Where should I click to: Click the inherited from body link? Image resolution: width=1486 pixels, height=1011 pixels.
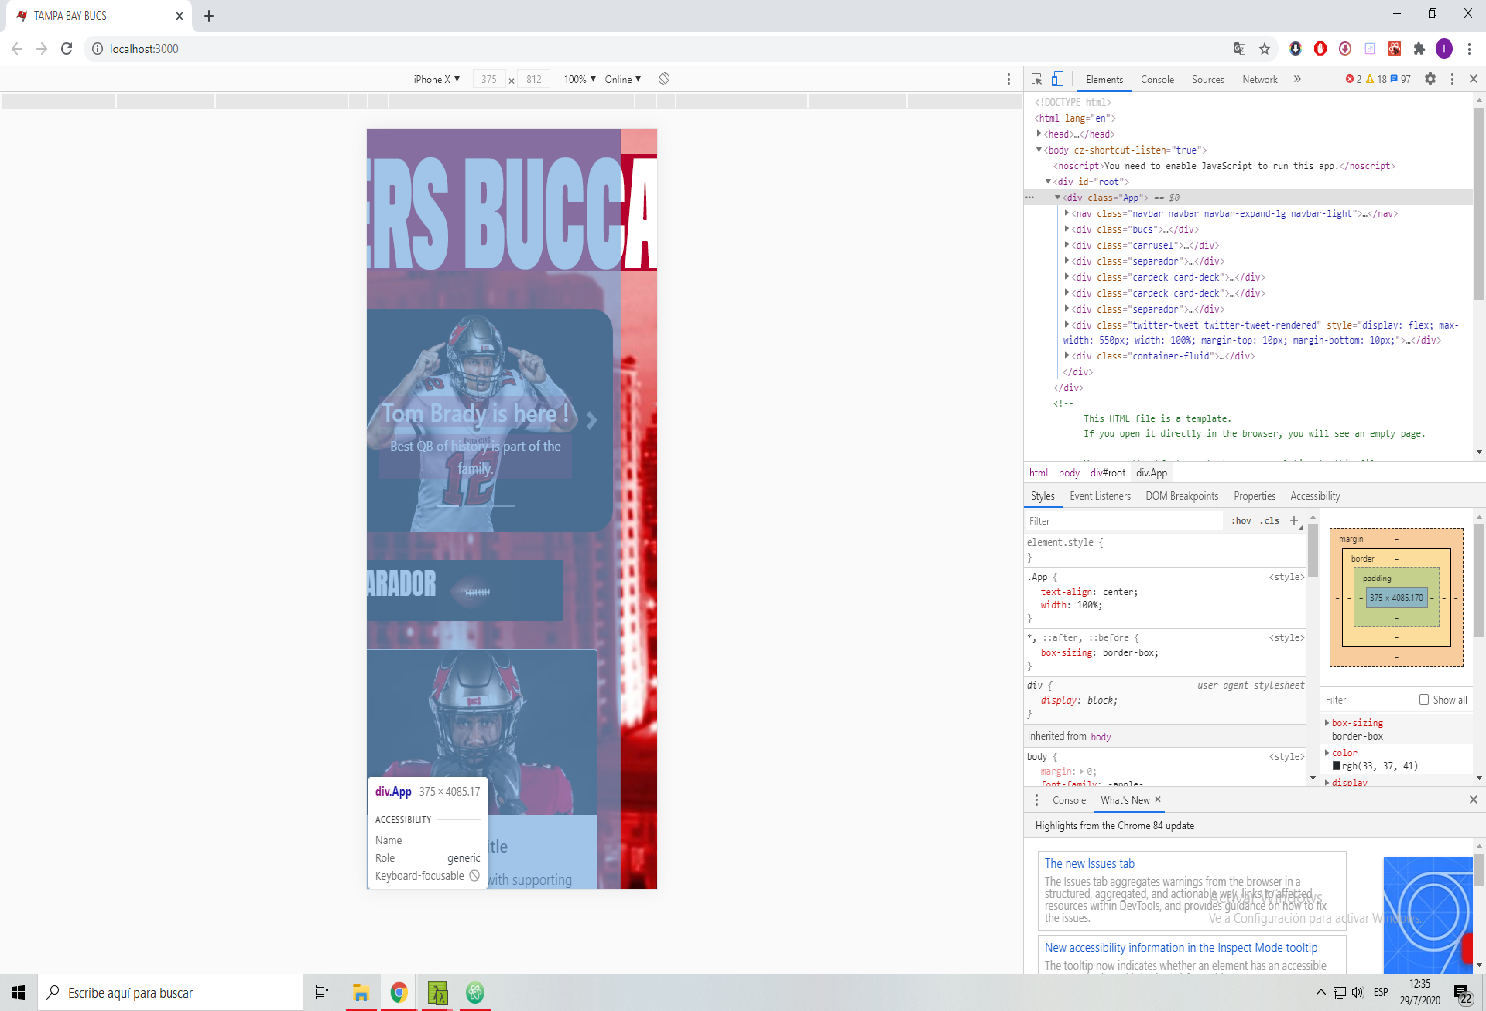(x=1101, y=736)
